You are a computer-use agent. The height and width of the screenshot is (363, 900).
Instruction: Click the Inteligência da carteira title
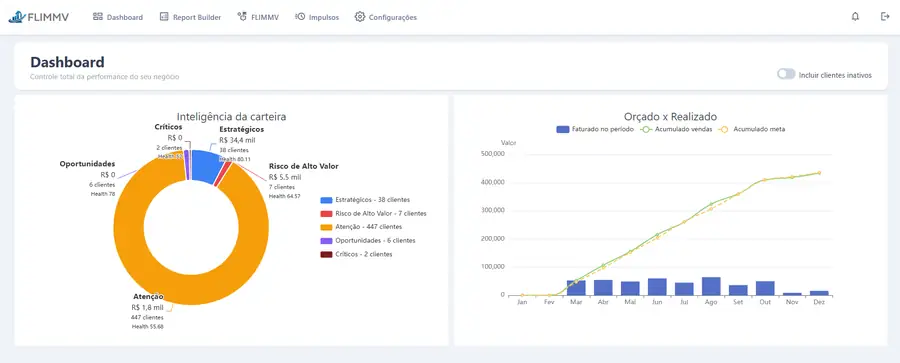pyautogui.click(x=231, y=117)
